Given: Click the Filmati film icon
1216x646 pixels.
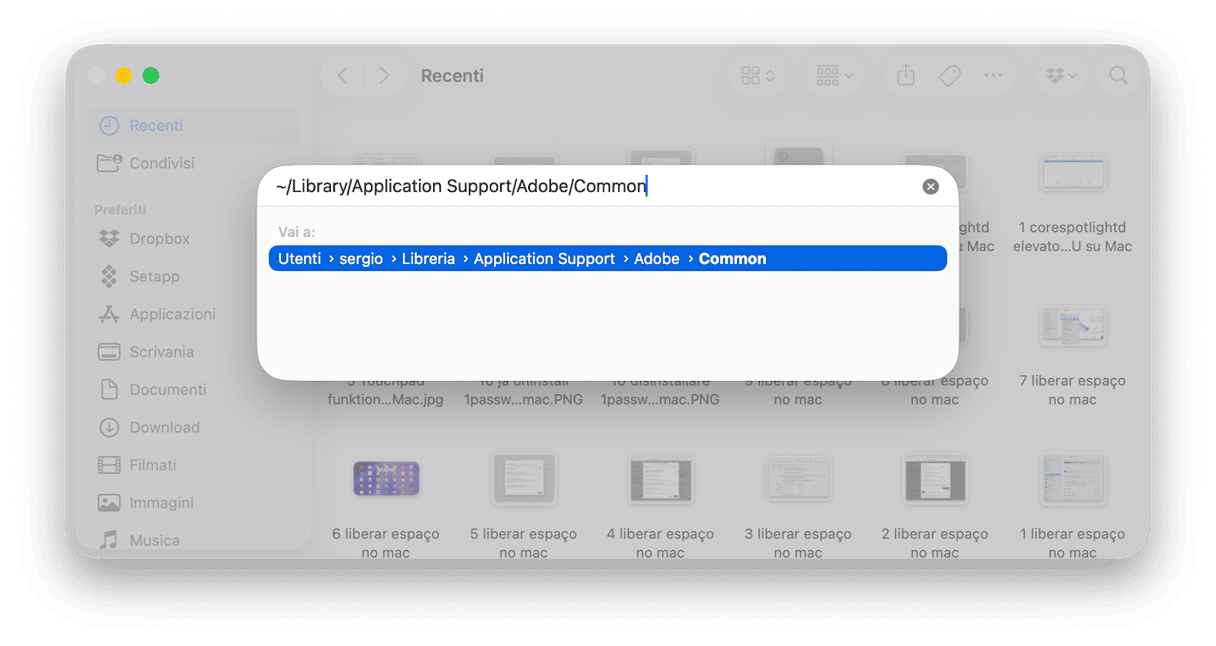Looking at the screenshot, I should (109, 465).
